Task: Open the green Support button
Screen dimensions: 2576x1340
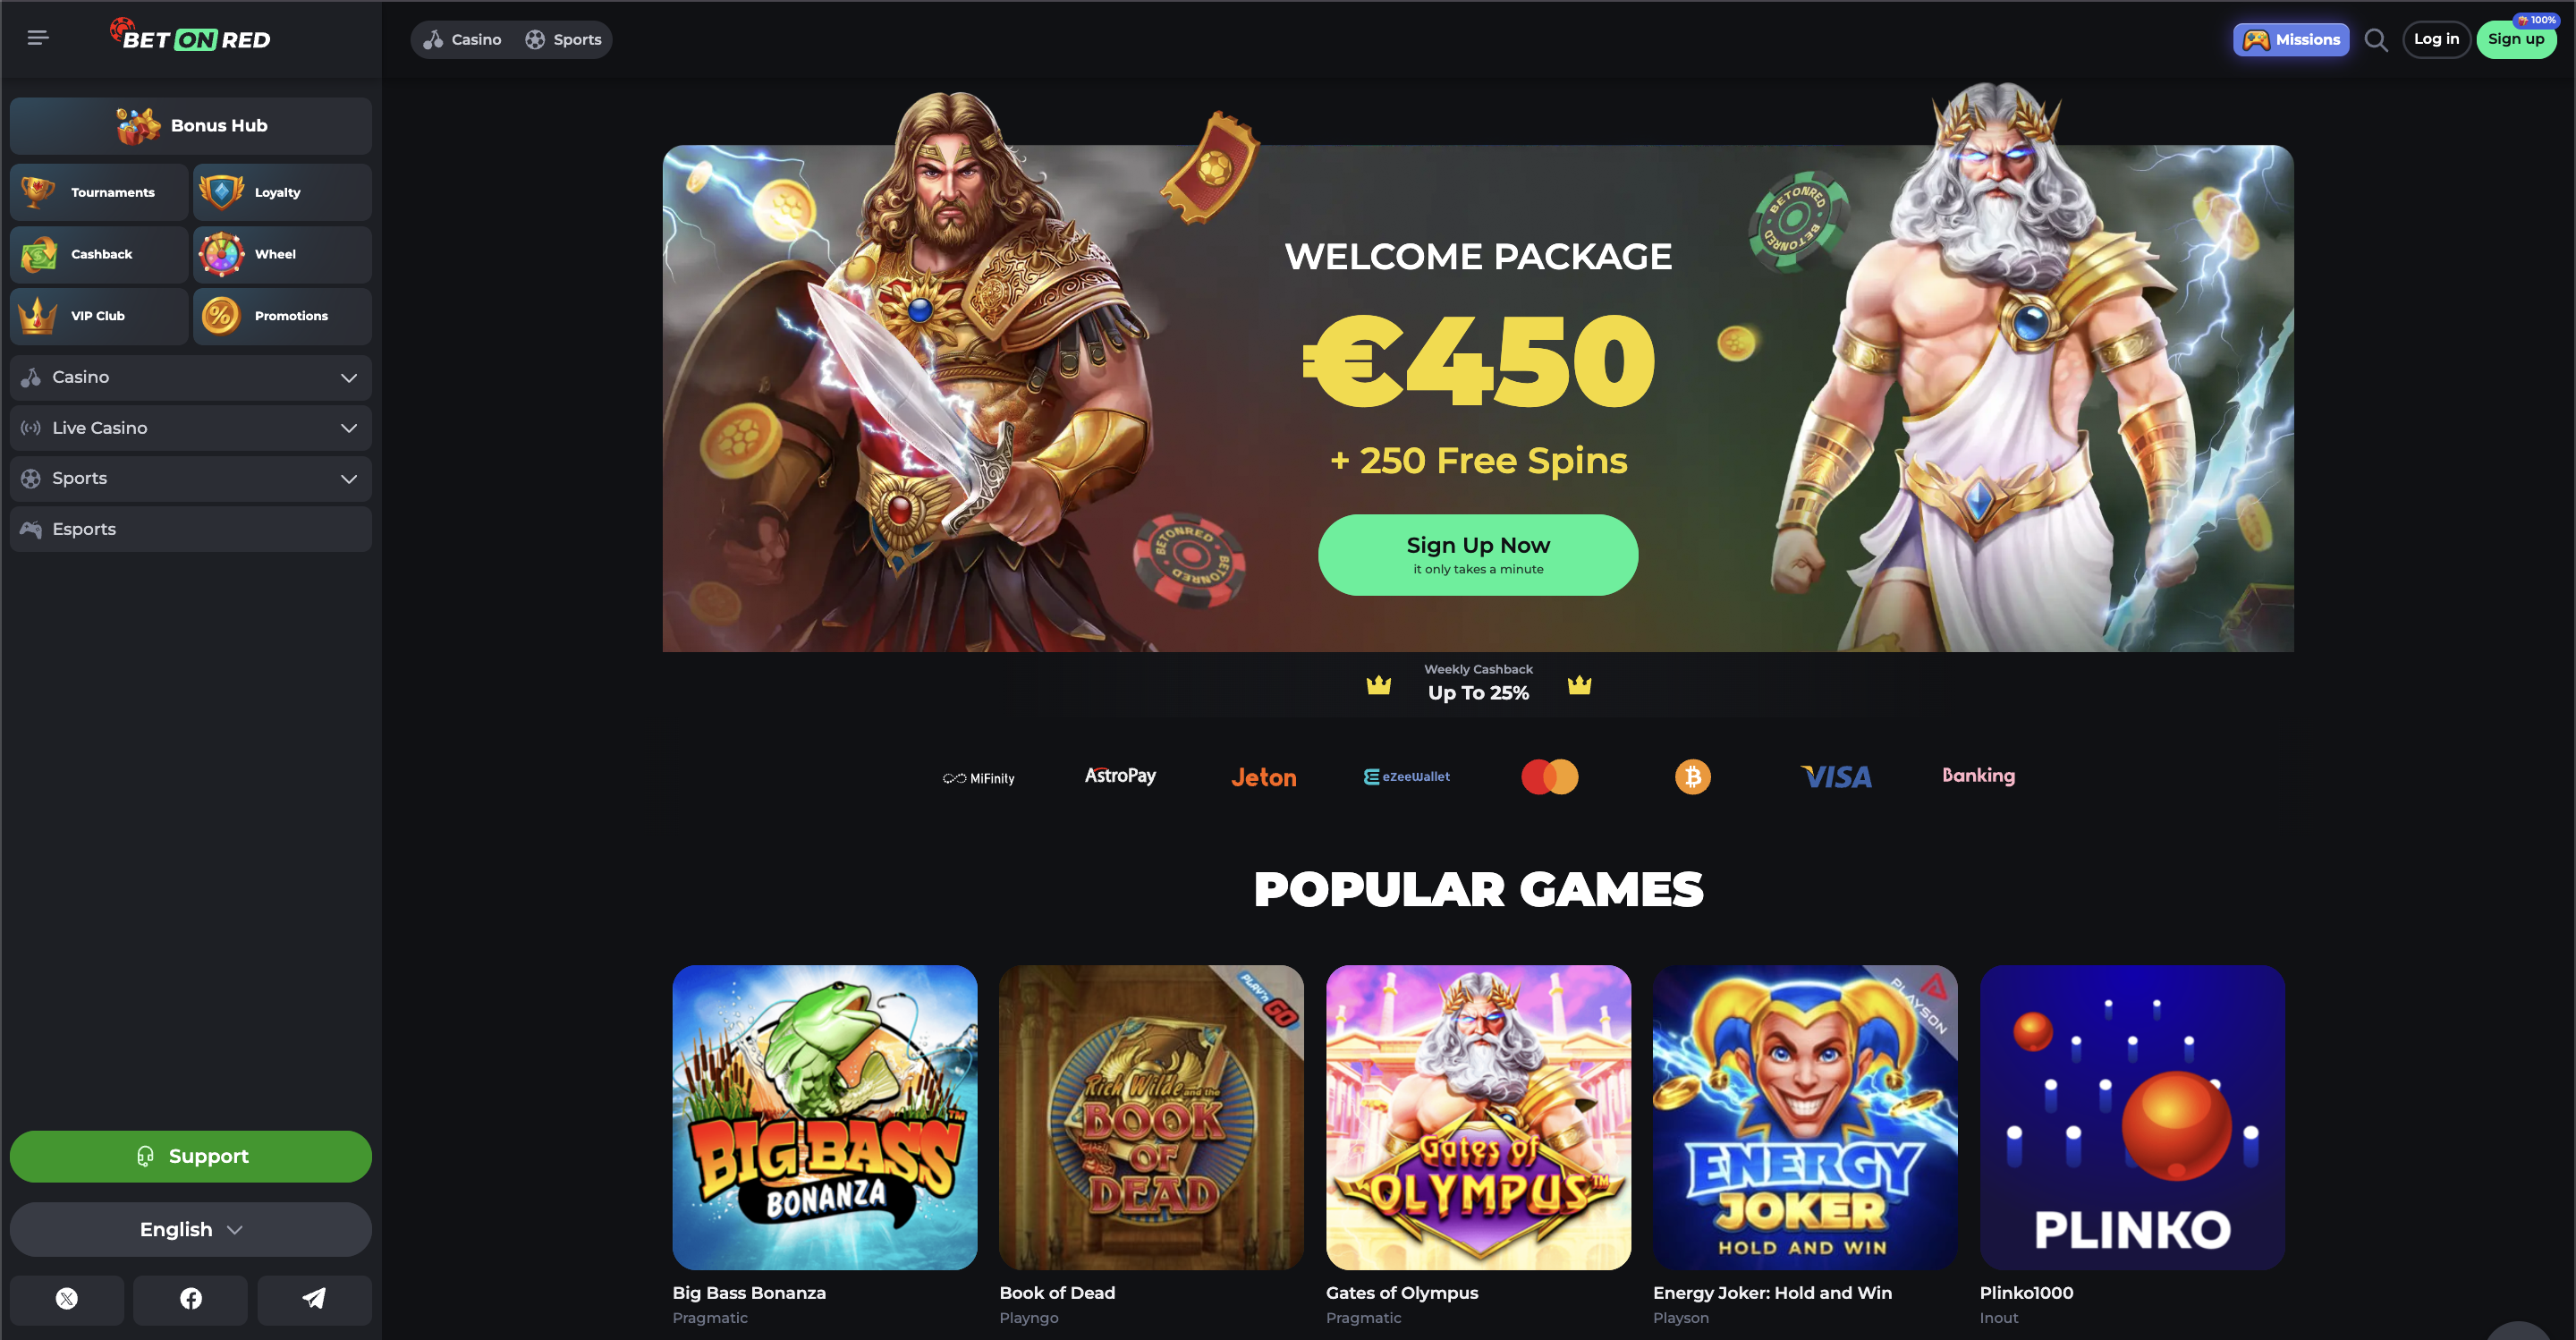Action: pyautogui.click(x=190, y=1156)
